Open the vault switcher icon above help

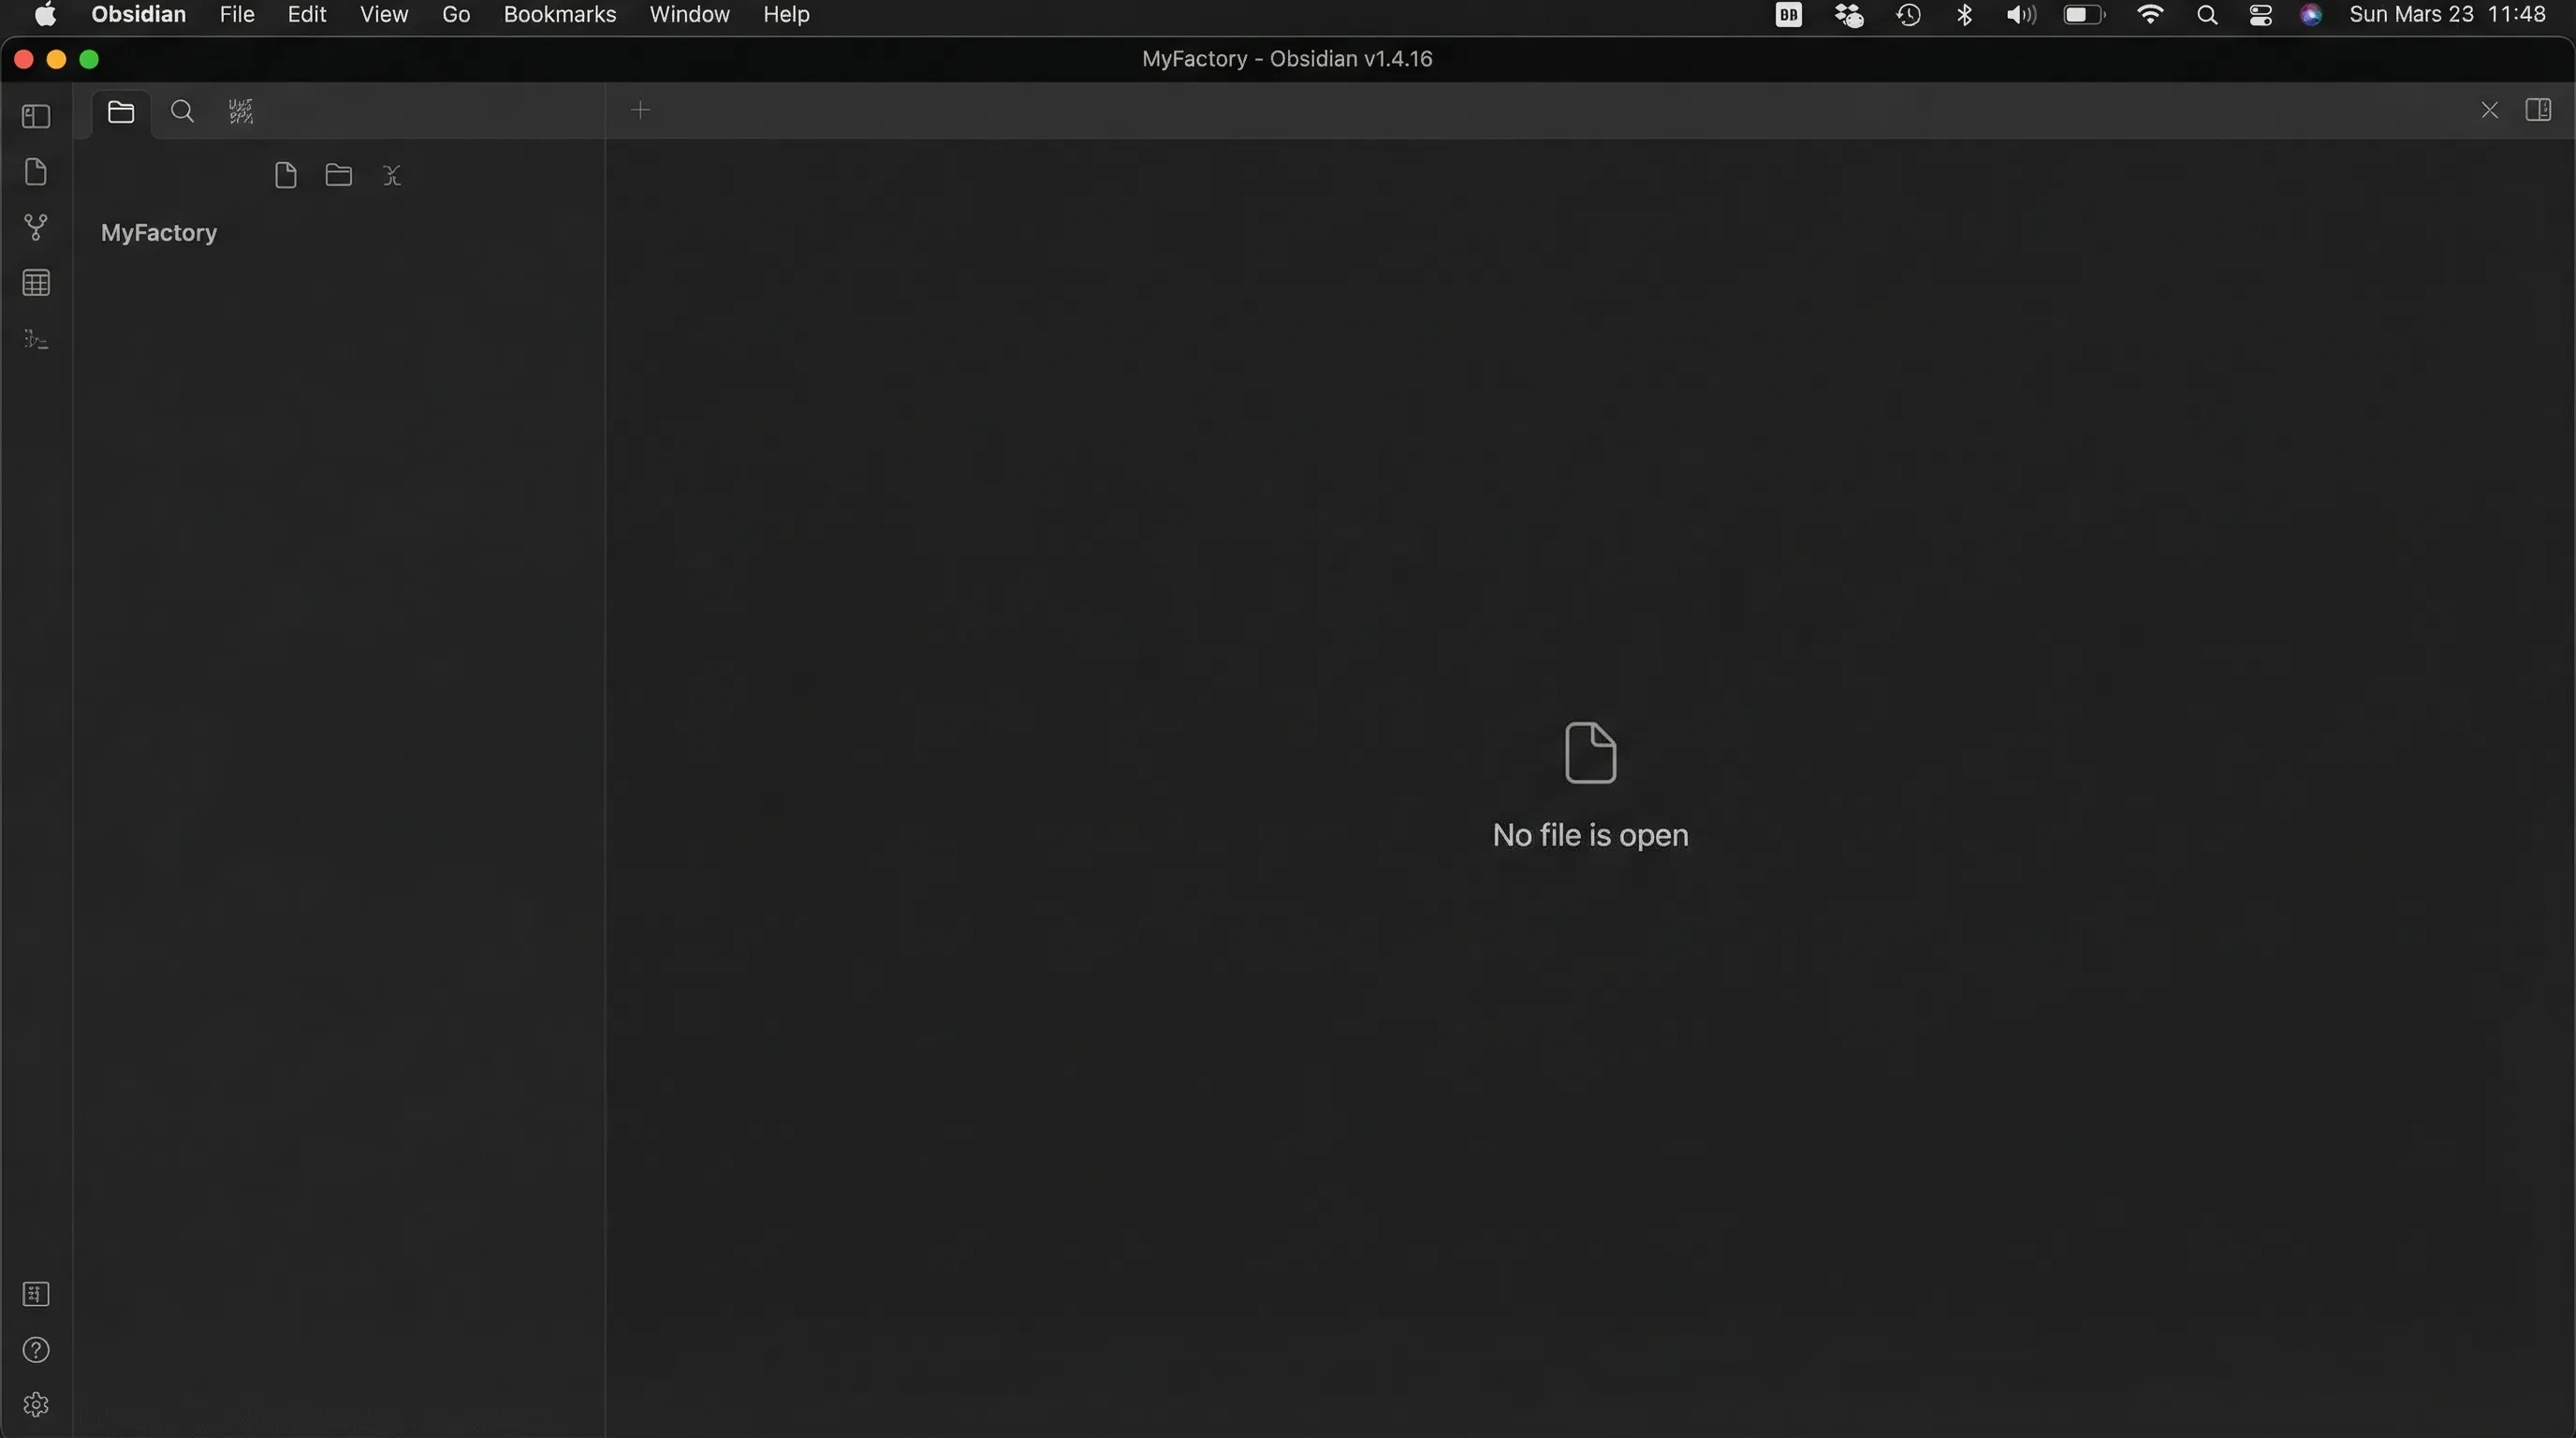(x=36, y=1294)
